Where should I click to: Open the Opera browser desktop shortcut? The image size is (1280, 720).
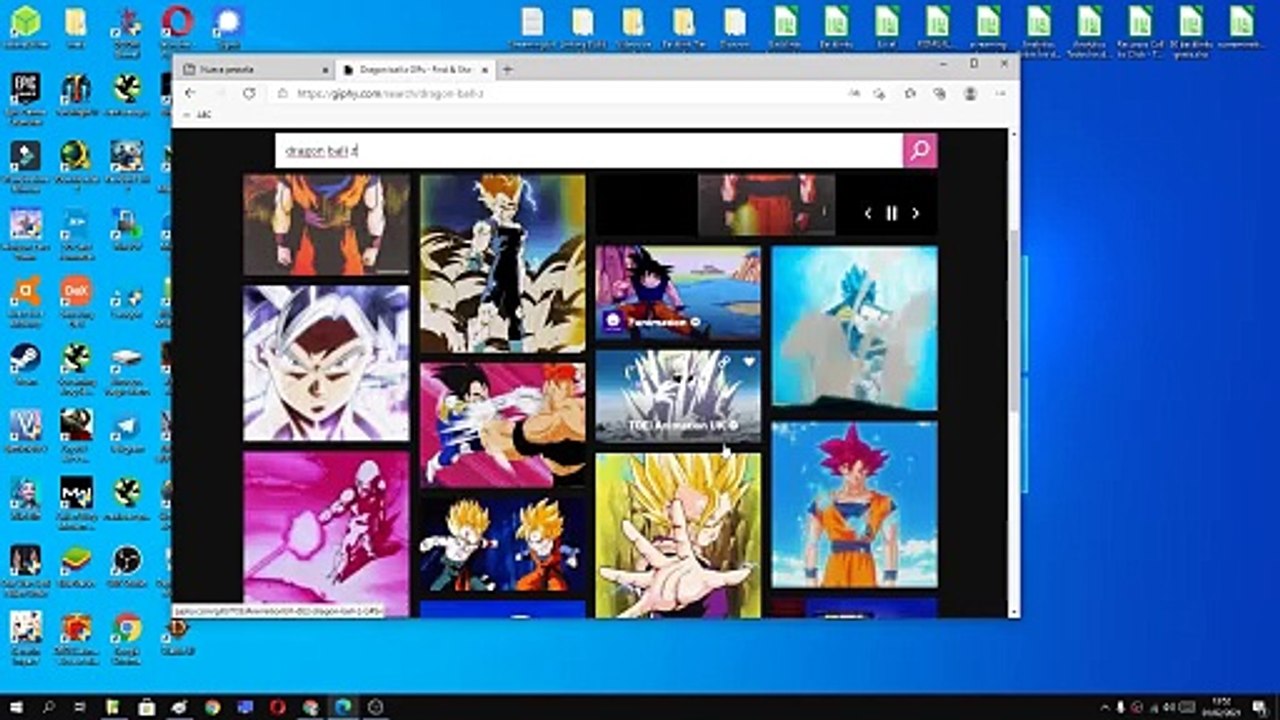coord(177,27)
